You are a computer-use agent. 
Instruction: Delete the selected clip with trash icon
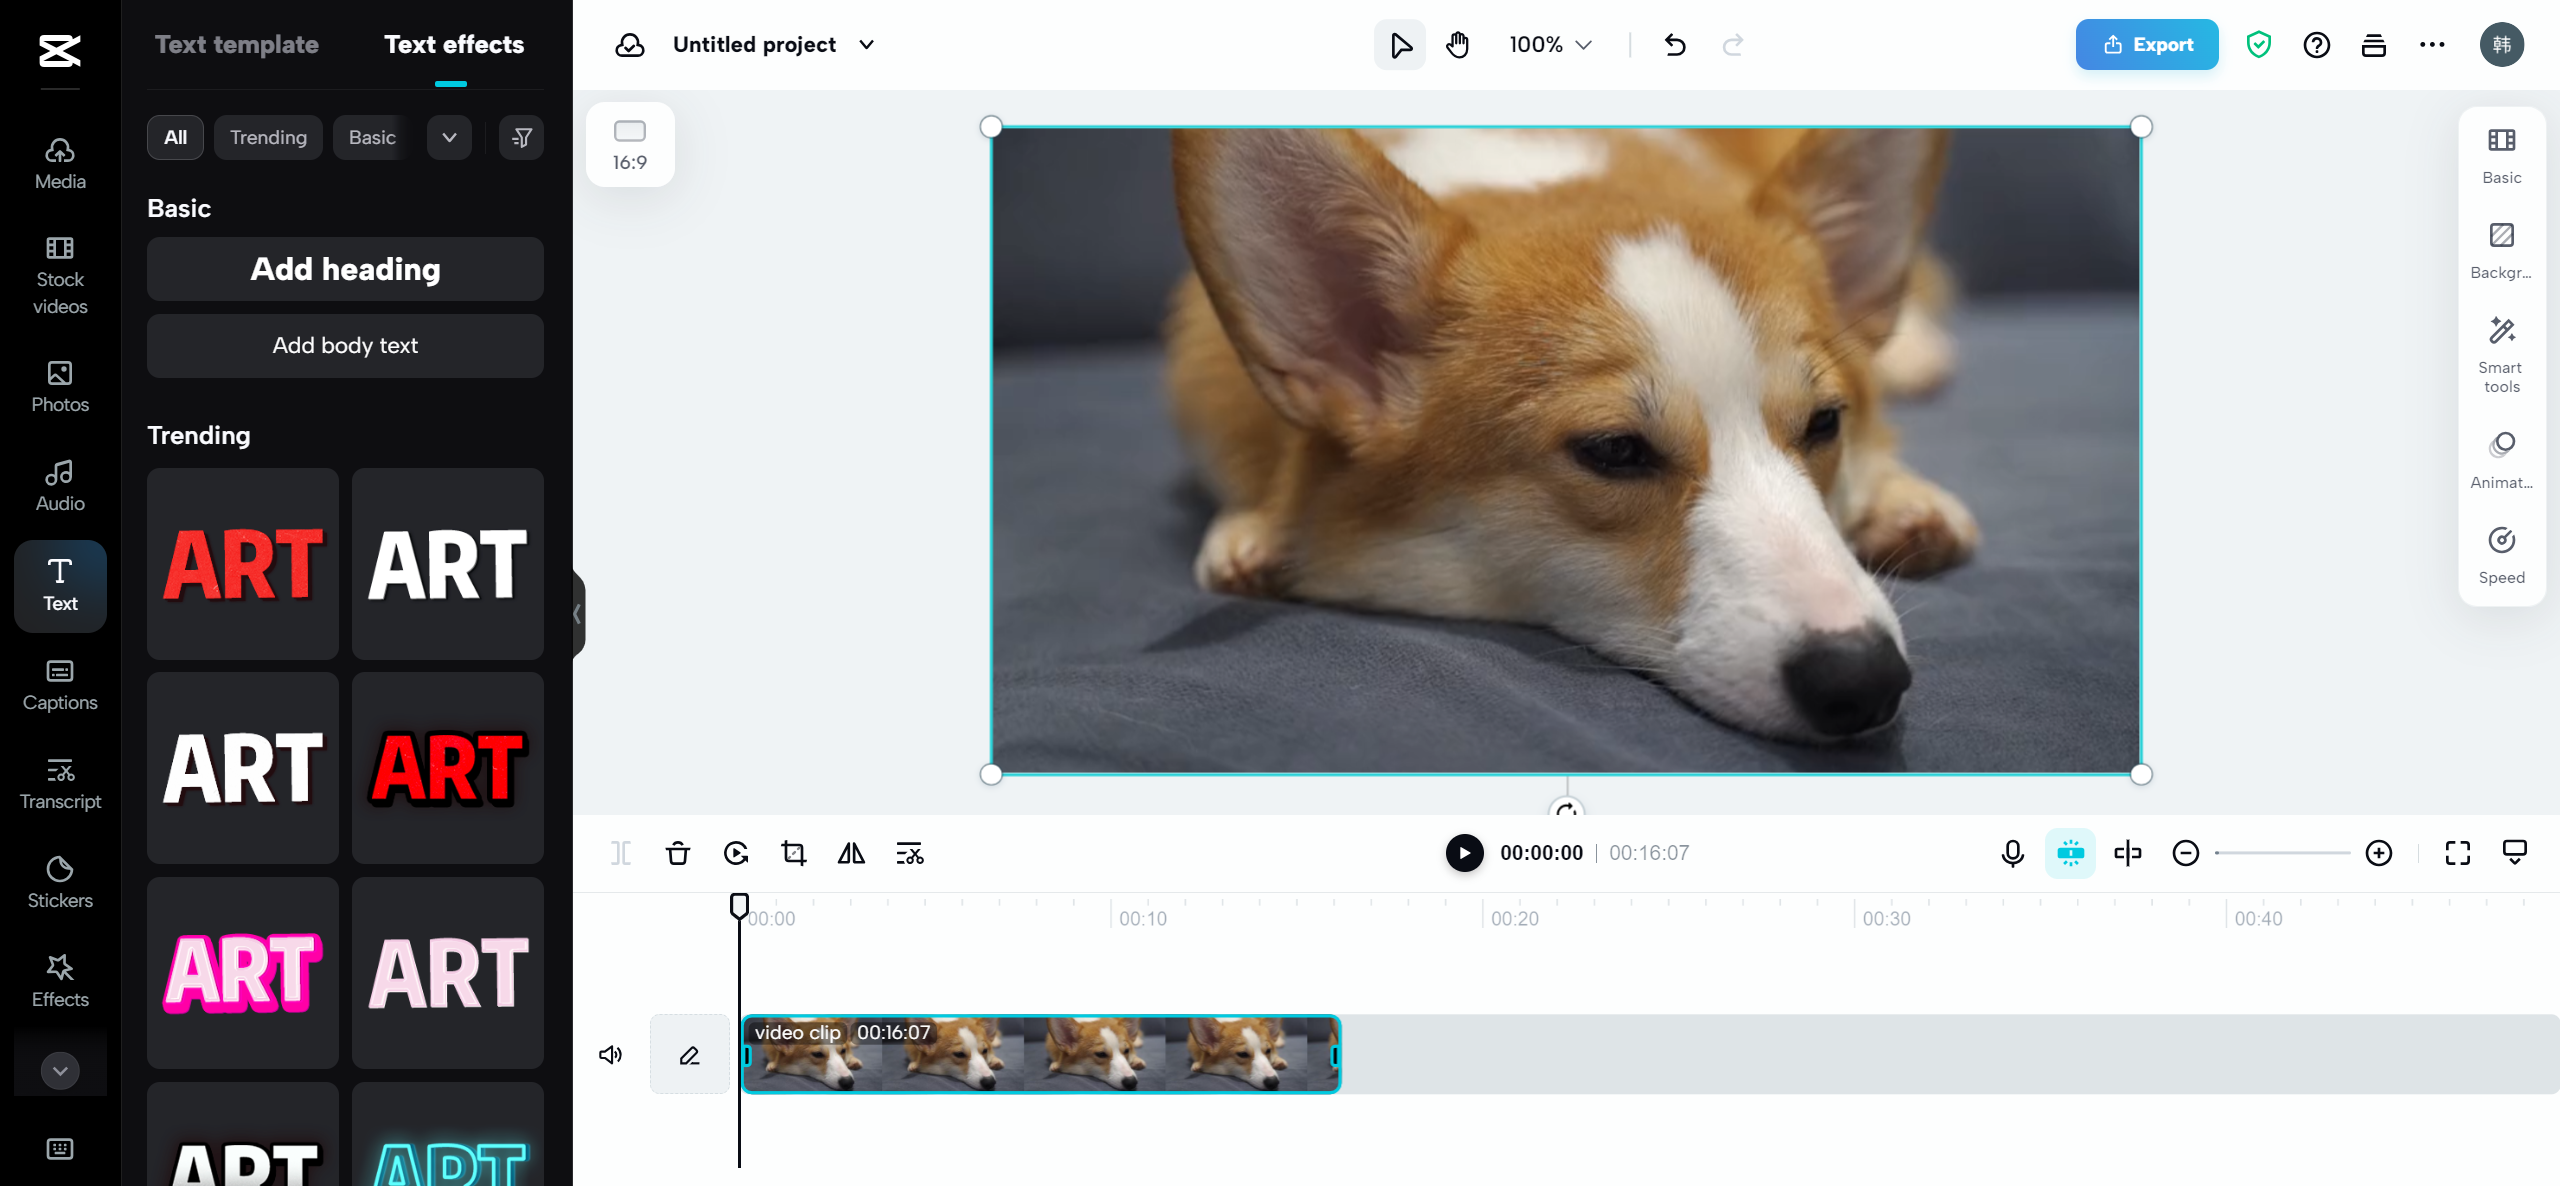(678, 853)
